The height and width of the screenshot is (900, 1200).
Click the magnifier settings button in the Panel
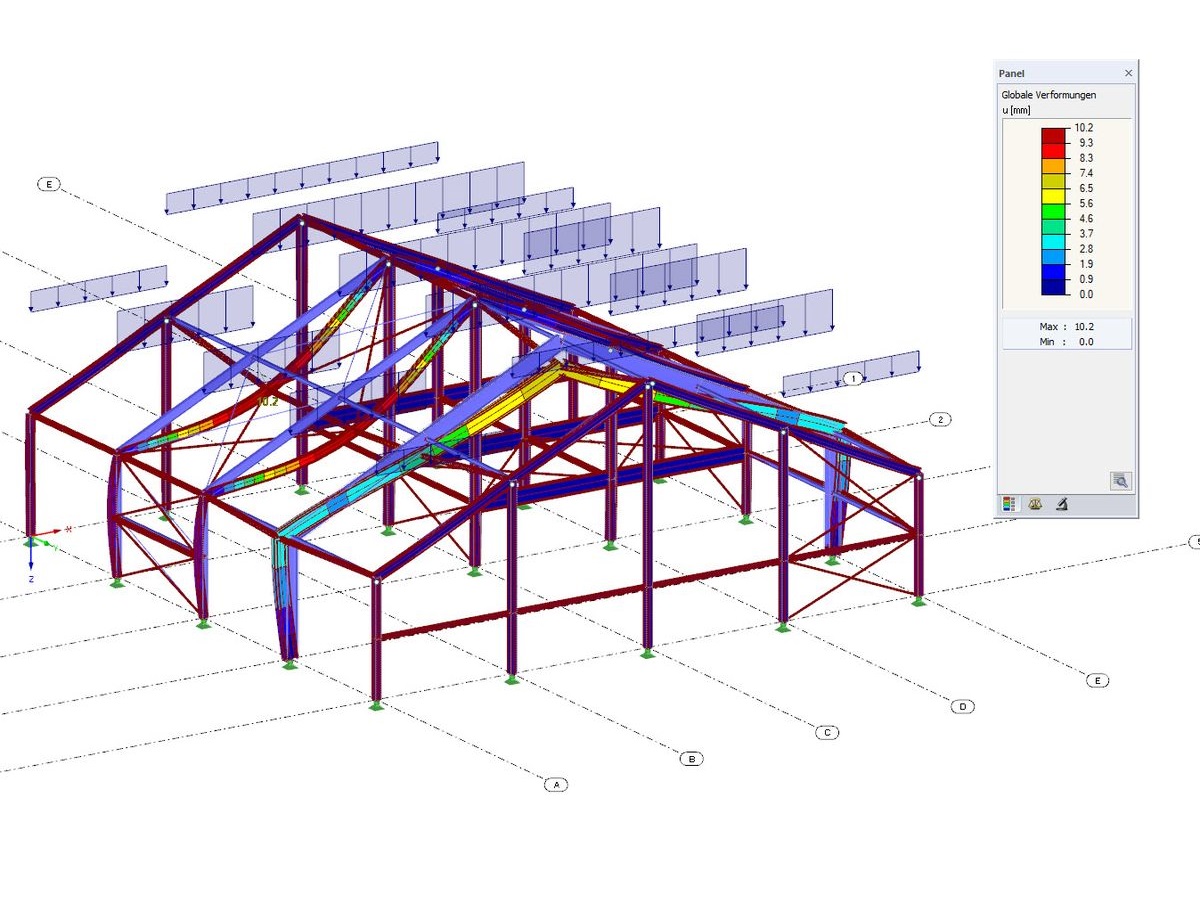pyautogui.click(x=1120, y=481)
